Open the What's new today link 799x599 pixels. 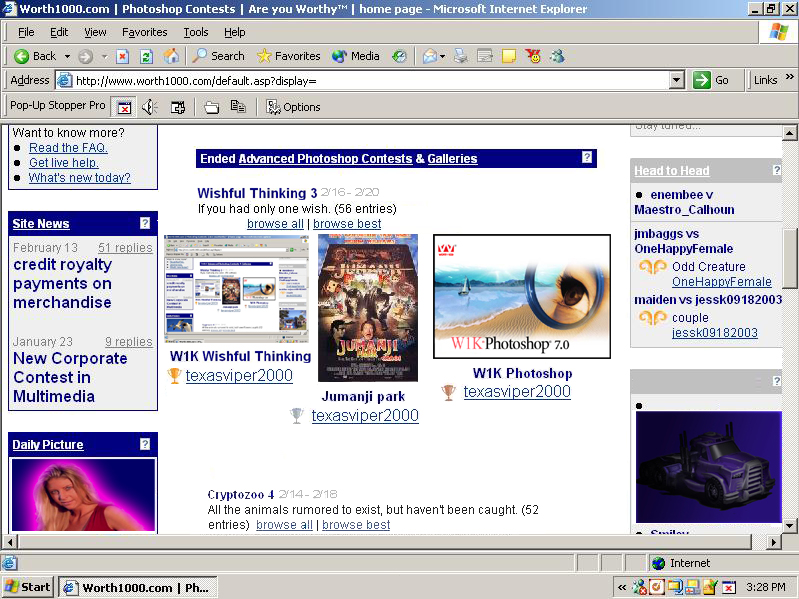(x=79, y=178)
